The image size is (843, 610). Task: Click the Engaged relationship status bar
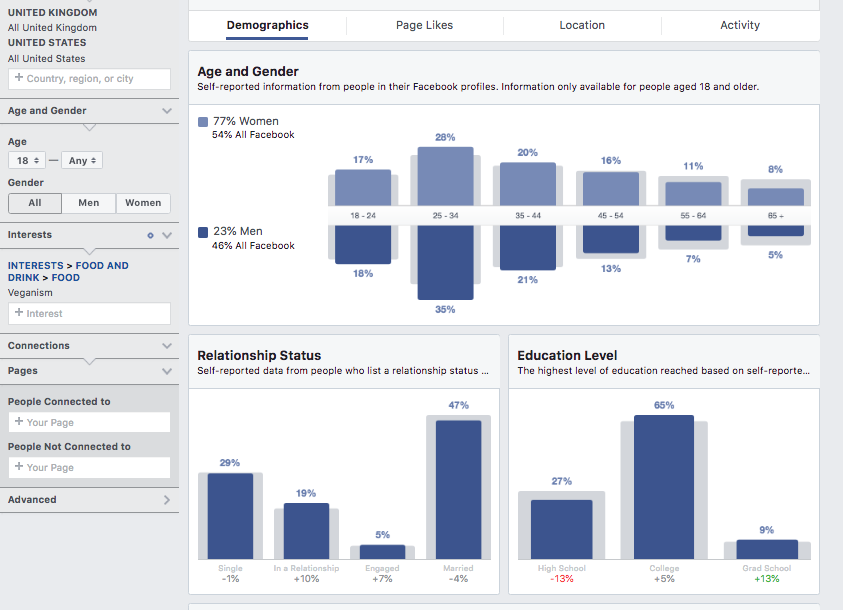[382, 552]
